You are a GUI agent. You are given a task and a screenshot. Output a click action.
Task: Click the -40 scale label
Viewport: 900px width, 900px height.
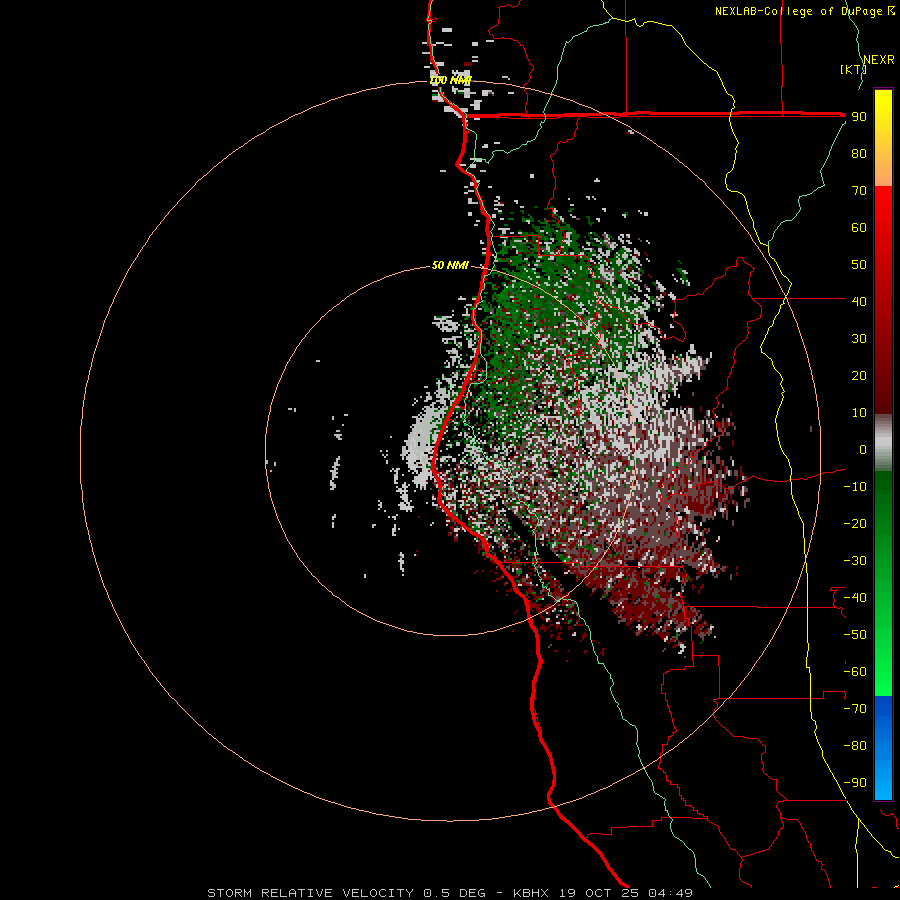[855, 598]
